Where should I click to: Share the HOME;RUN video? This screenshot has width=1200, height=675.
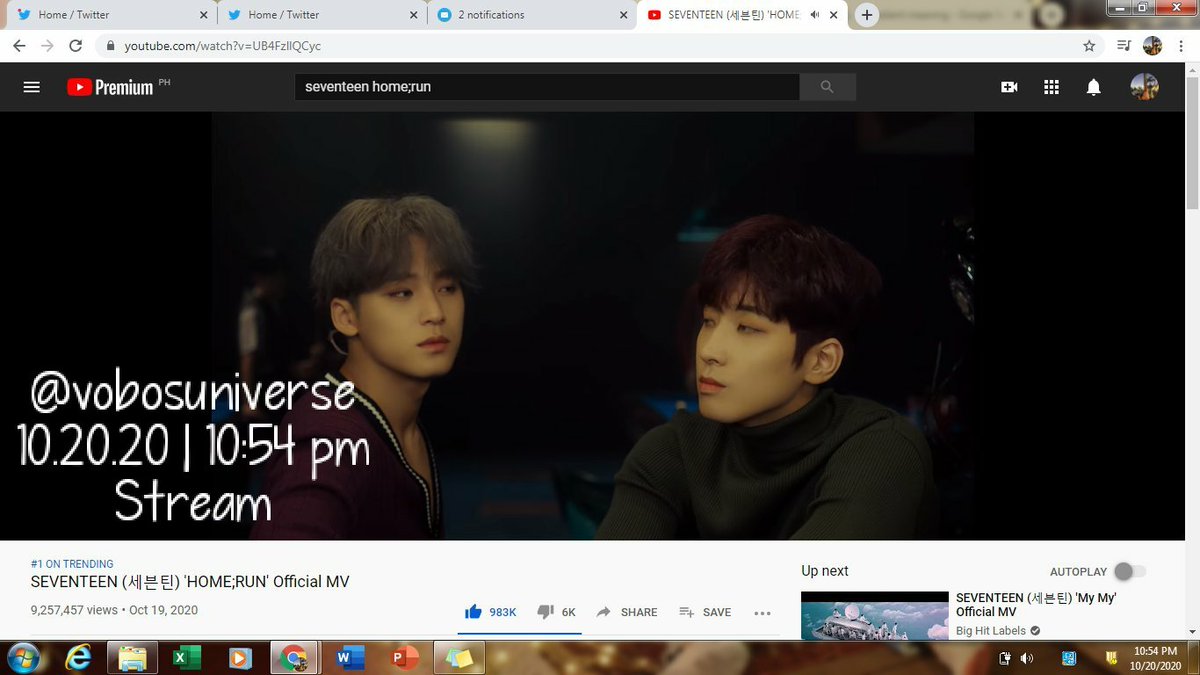(627, 612)
